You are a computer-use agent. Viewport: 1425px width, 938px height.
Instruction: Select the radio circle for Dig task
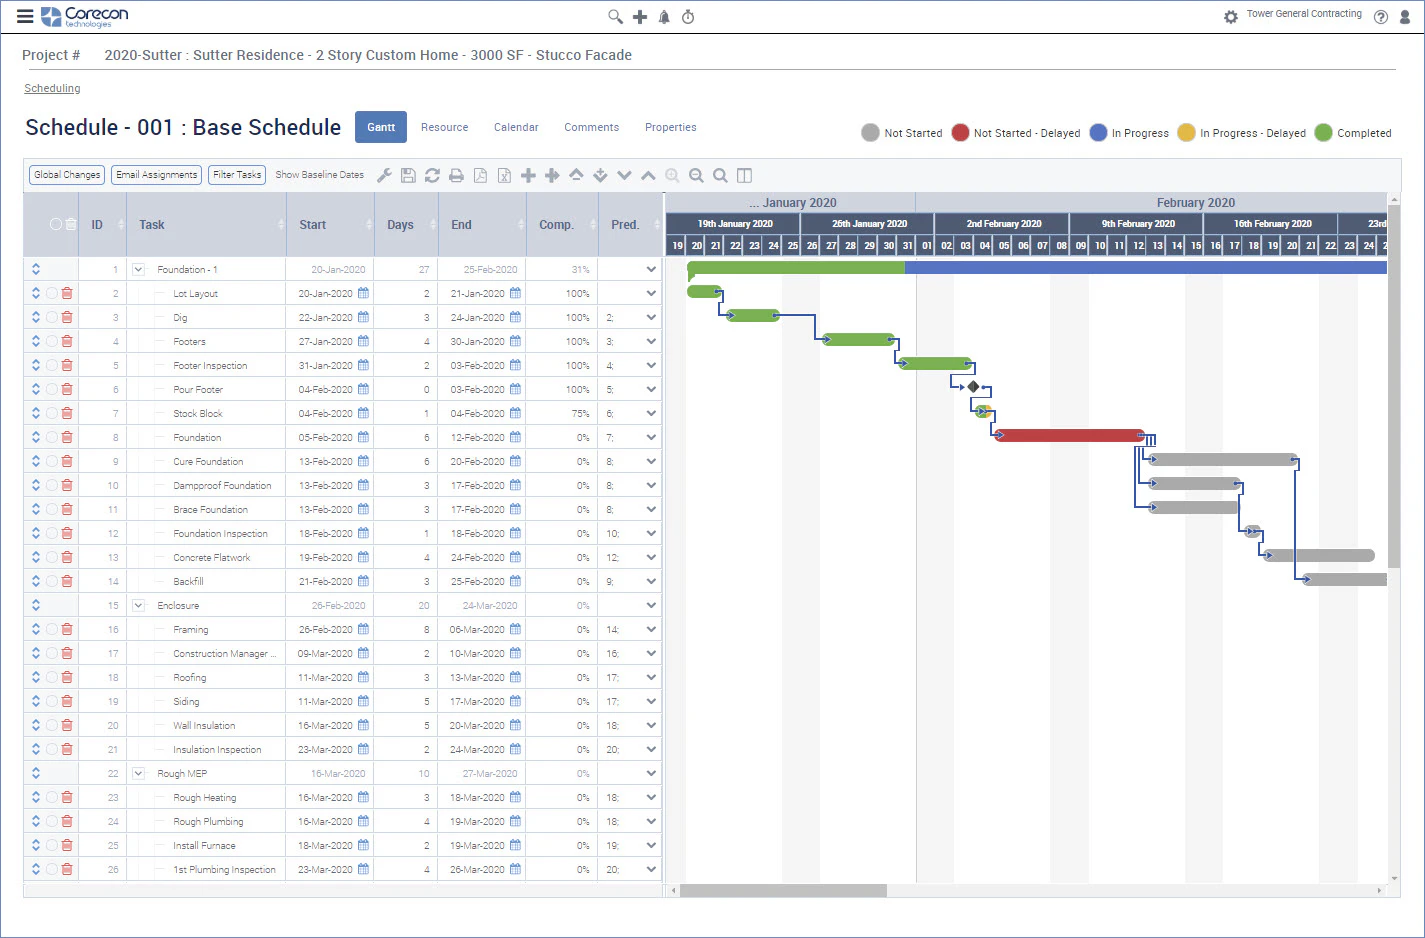click(52, 317)
